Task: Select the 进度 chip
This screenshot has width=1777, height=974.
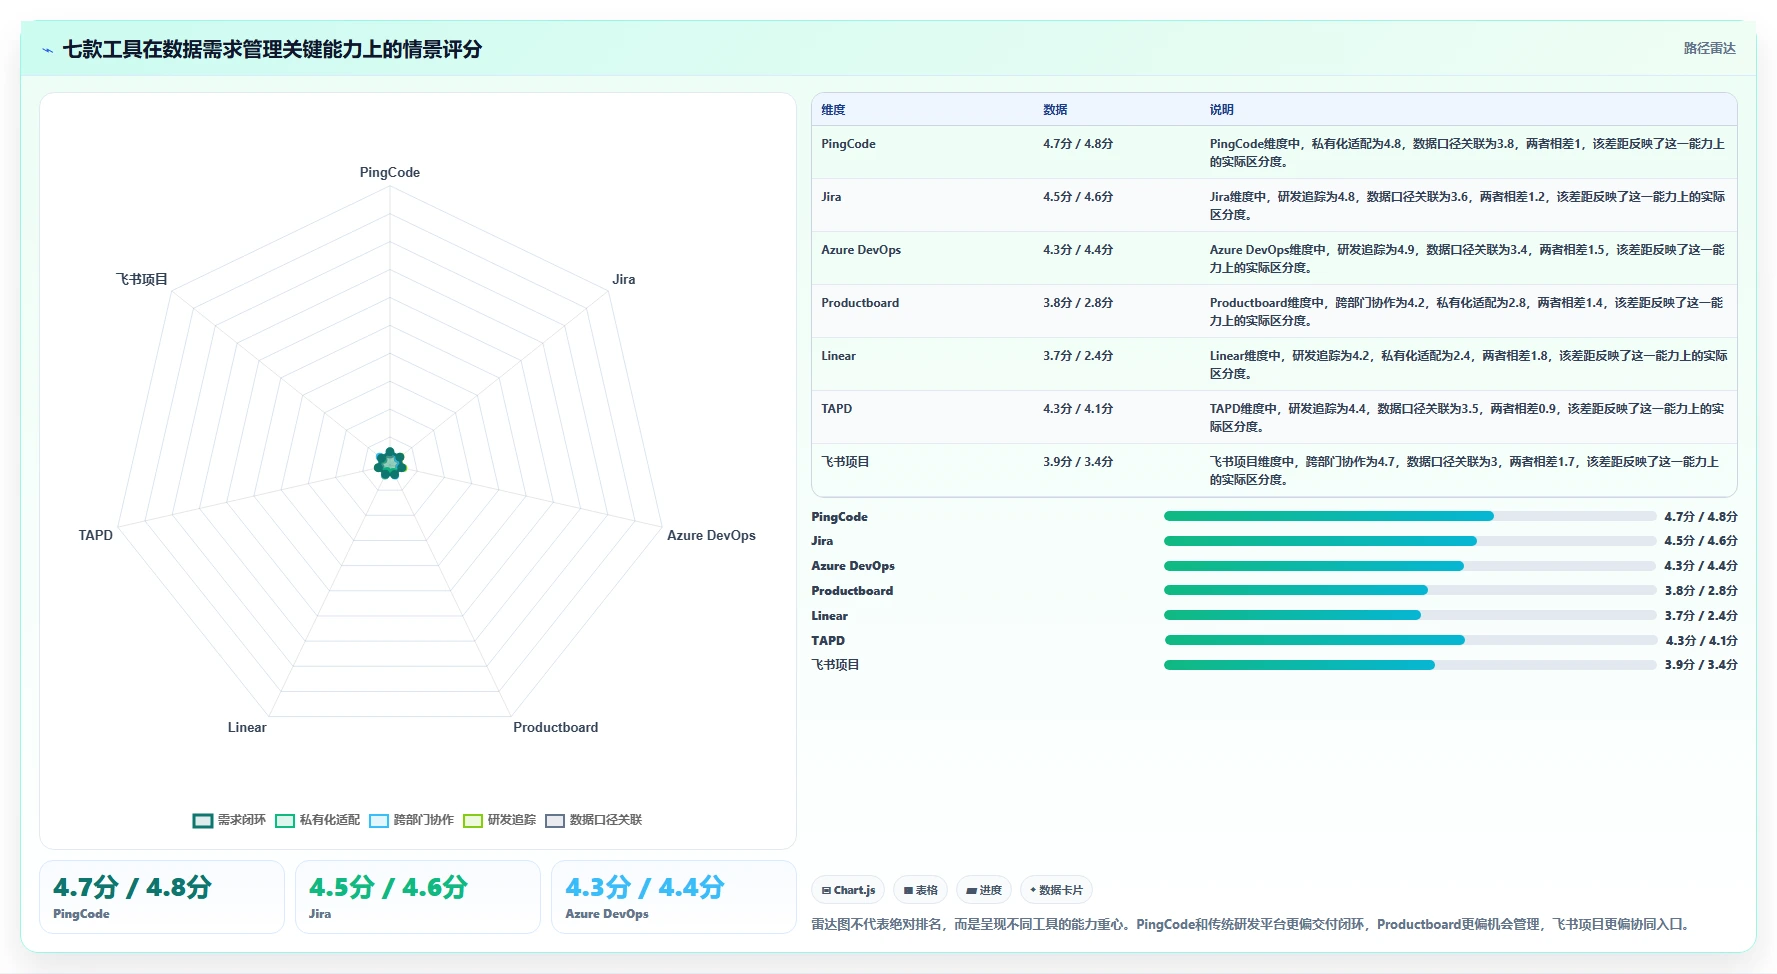Action: coord(984,890)
